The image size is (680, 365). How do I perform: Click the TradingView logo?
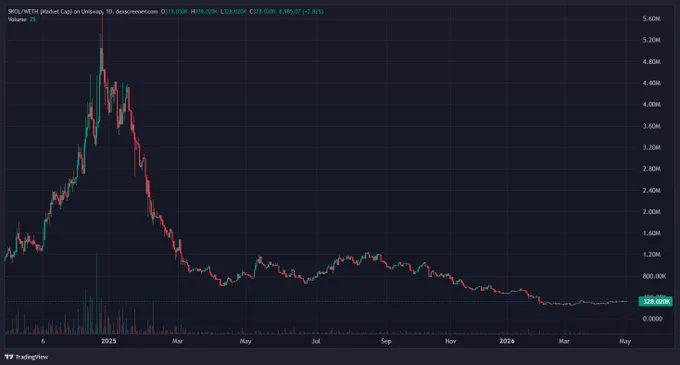26,357
